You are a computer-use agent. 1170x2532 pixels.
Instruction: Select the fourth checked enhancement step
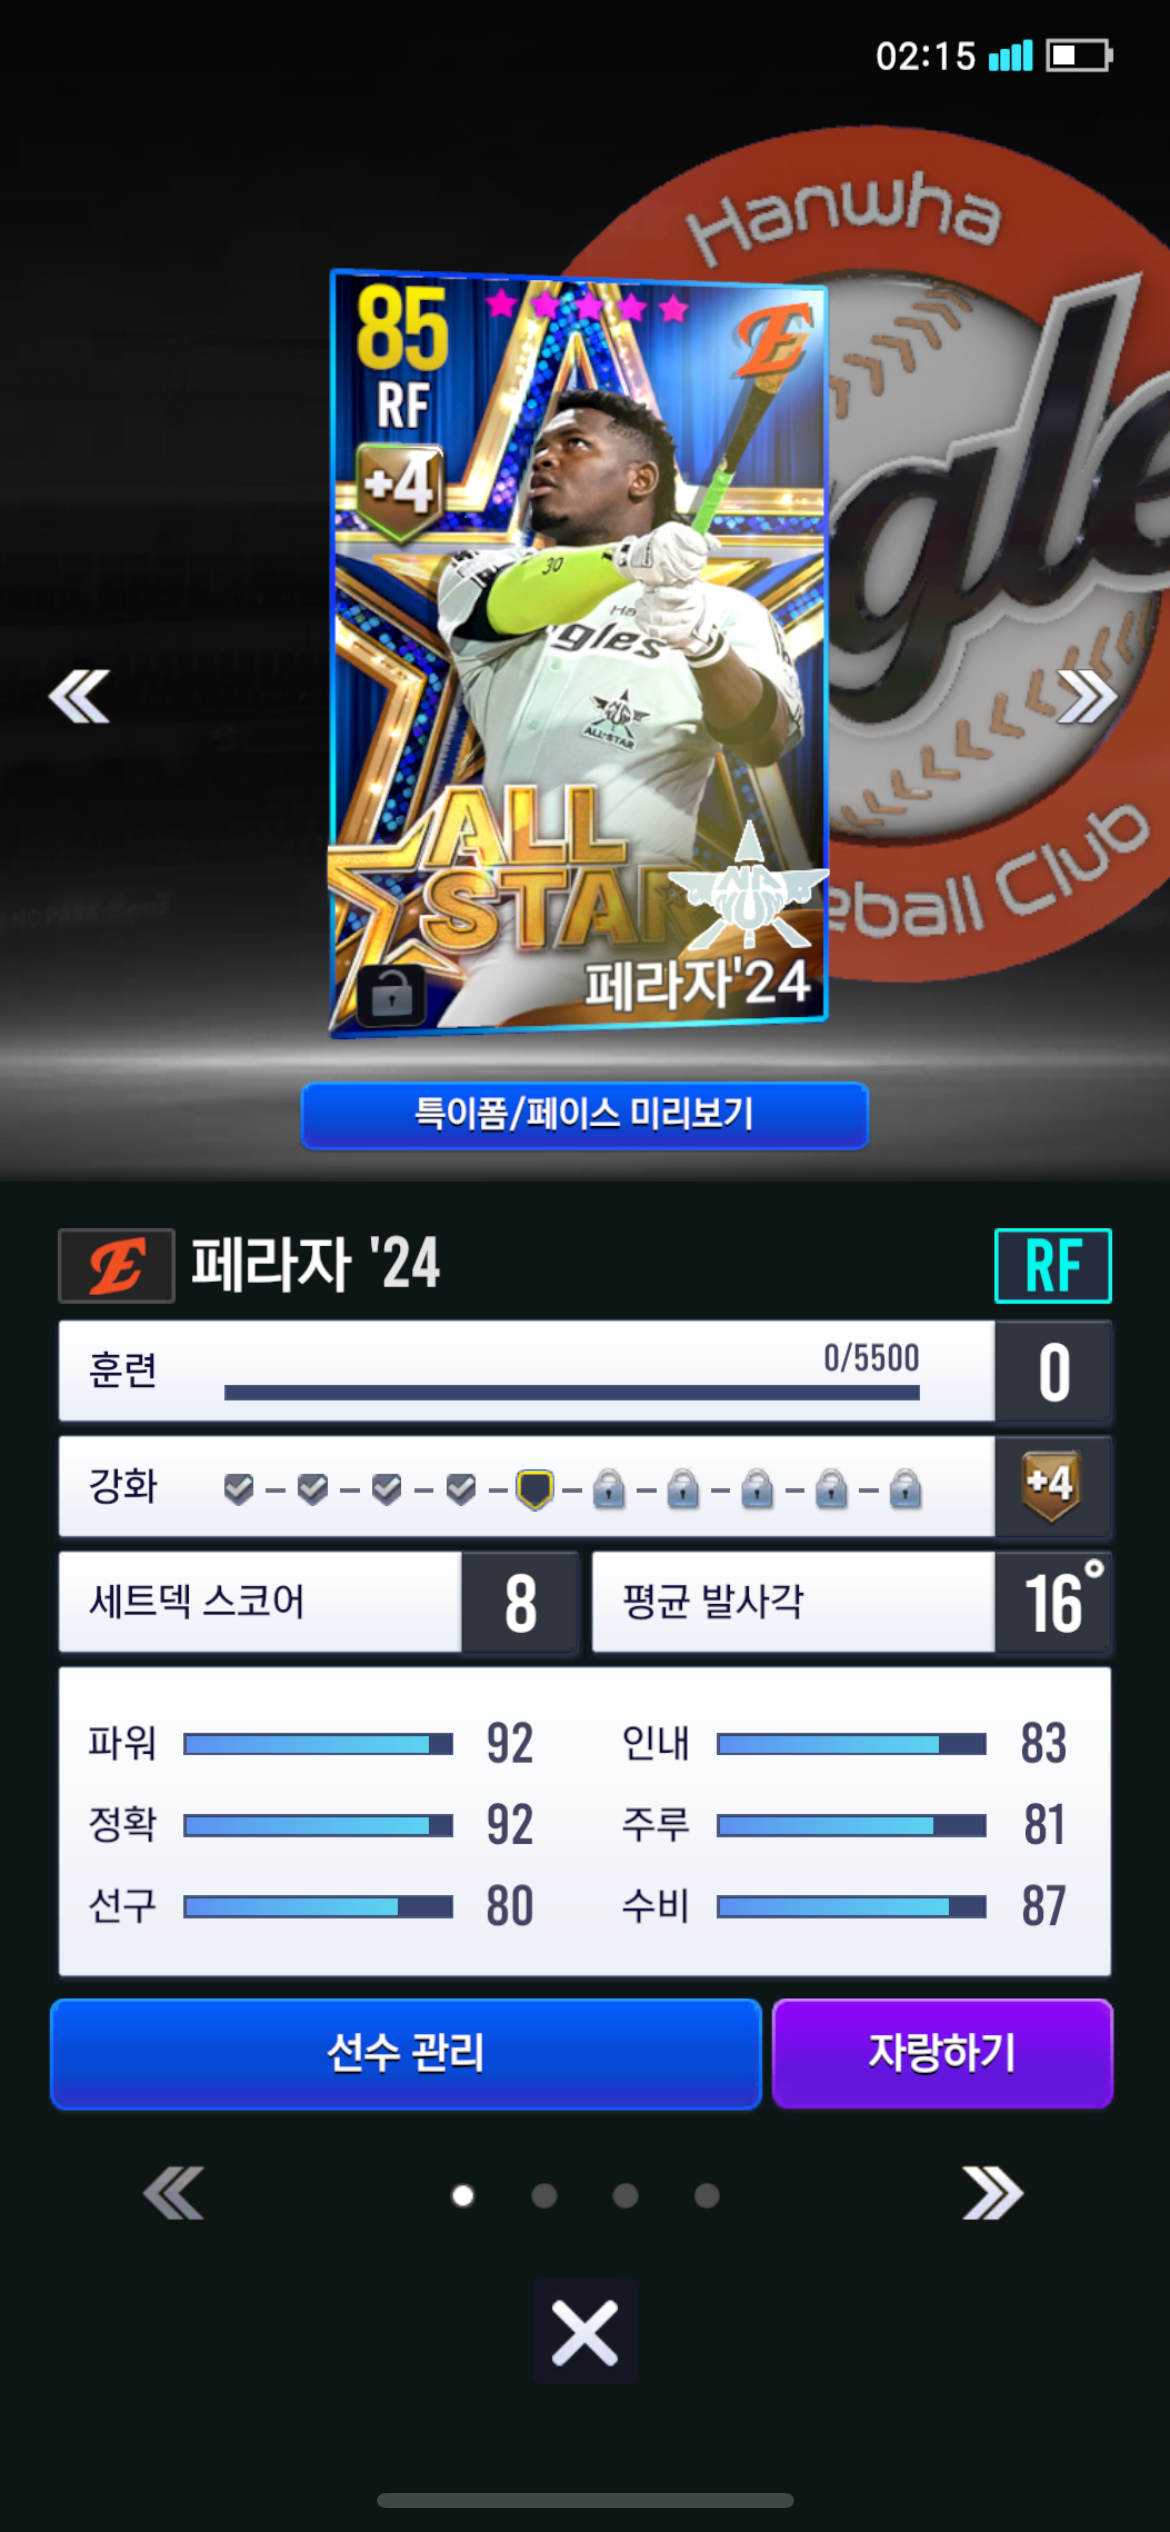[460, 1489]
